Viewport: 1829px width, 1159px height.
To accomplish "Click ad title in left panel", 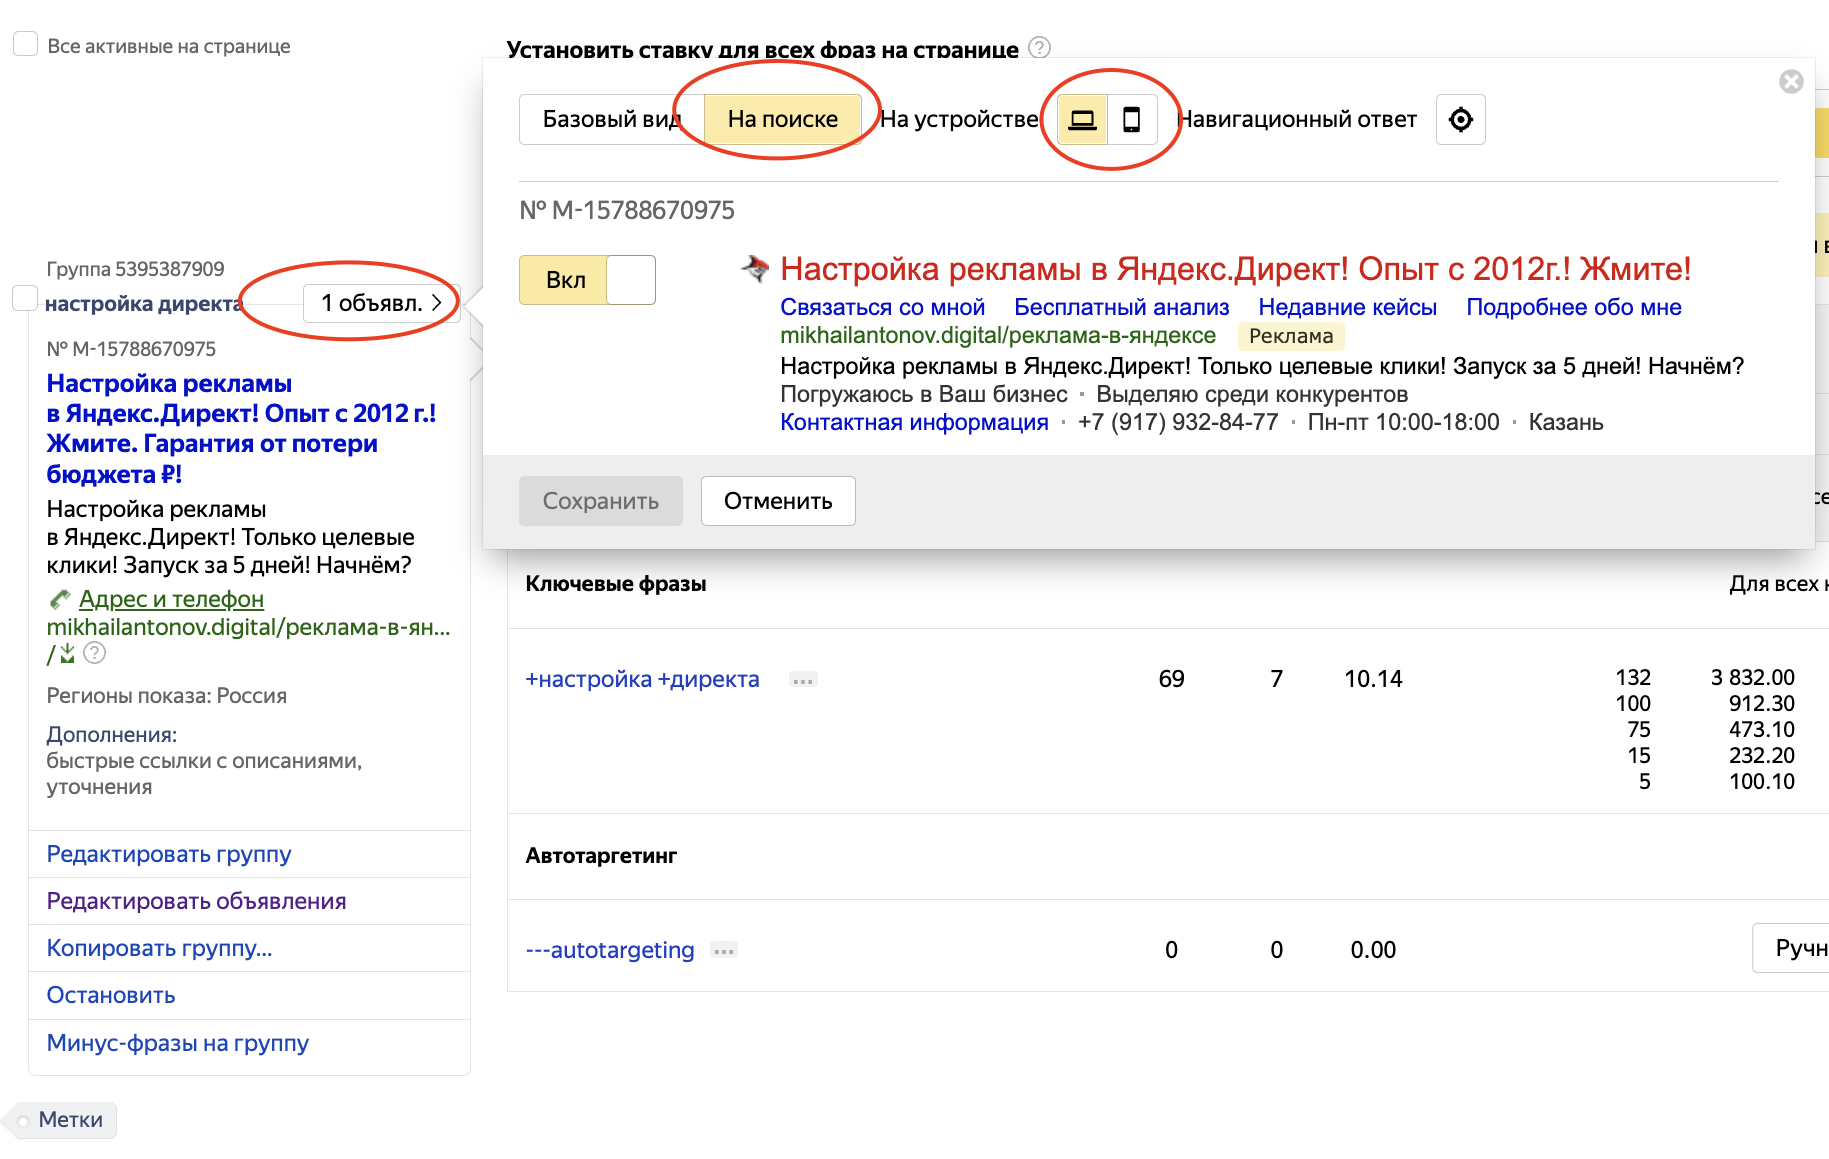I will [241, 428].
